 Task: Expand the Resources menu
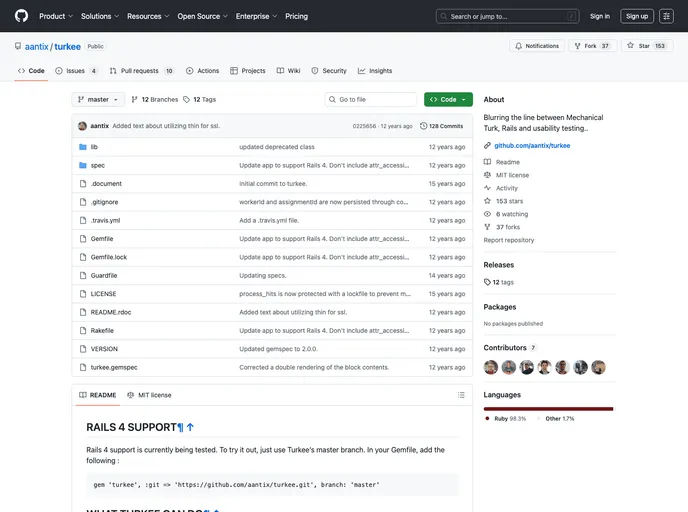pyautogui.click(x=148, y=16)
